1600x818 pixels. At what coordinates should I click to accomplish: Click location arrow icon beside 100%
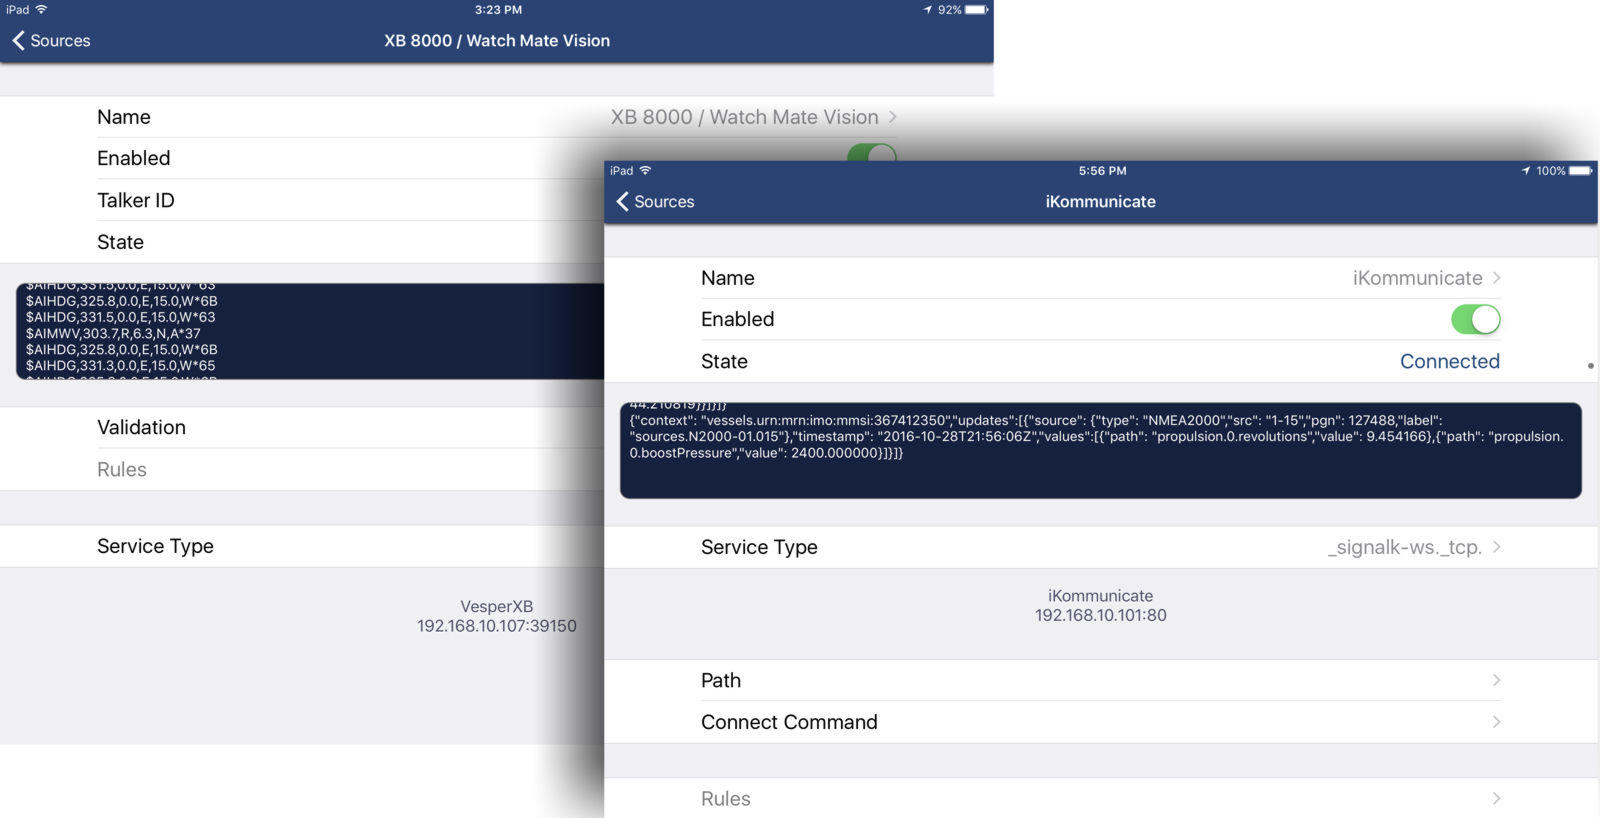(1526, 171)
